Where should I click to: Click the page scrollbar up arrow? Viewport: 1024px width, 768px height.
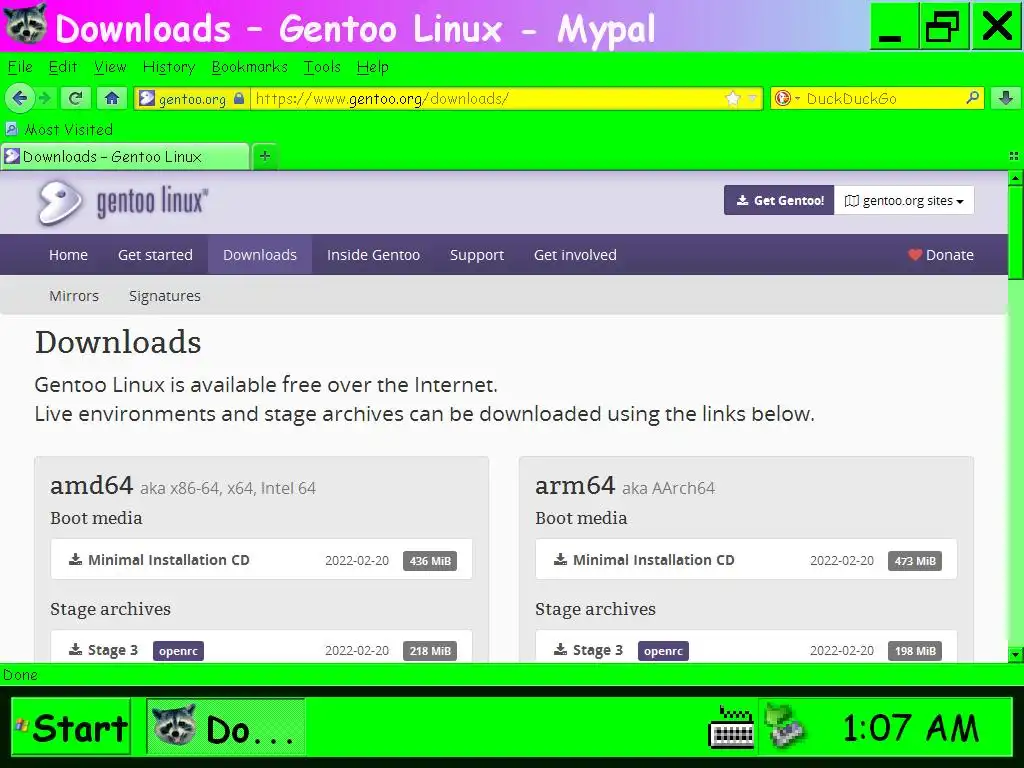1016,178
